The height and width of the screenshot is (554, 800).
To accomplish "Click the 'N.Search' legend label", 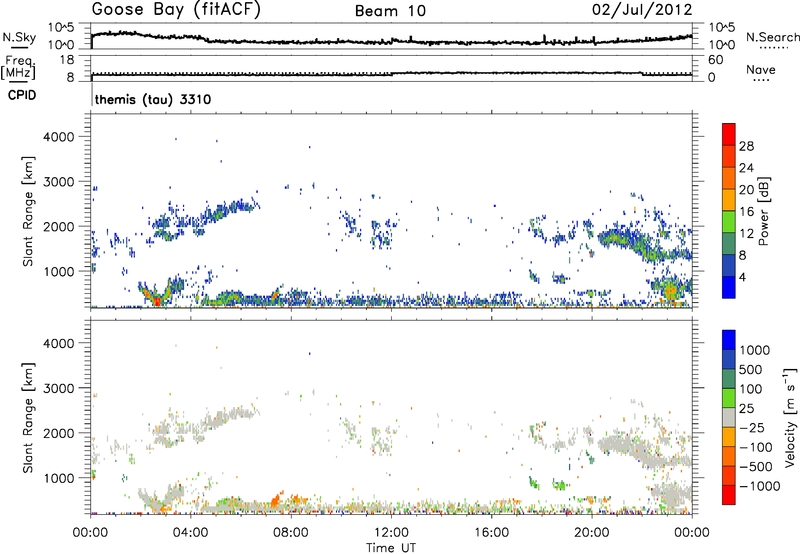I will tap(772, 37).
